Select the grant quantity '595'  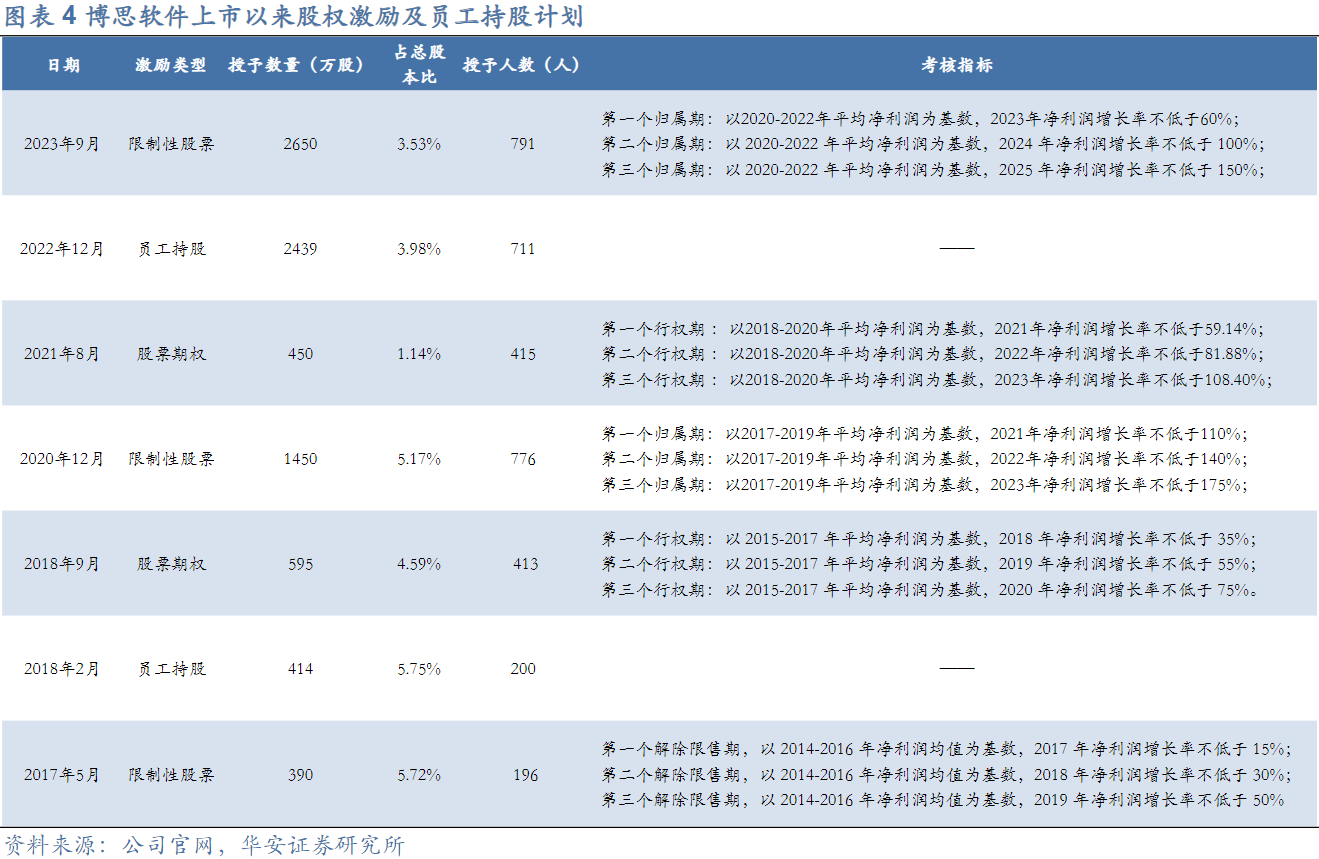pos(300,564)
